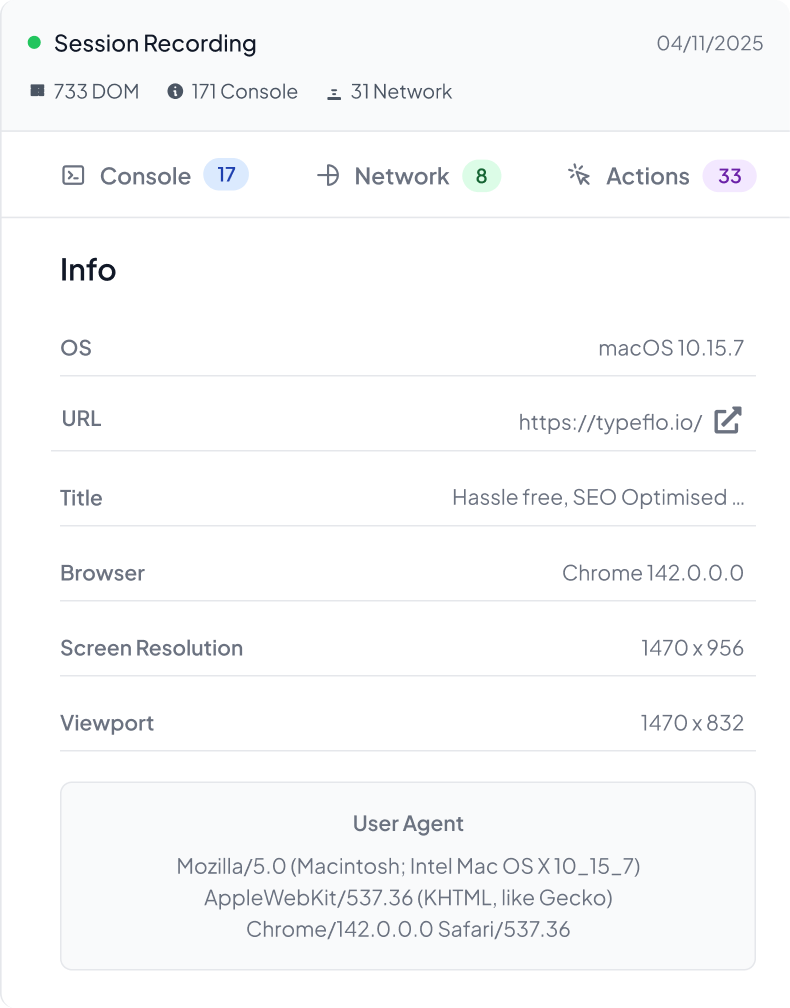790x1008 pixels.
Task: Click the Actions cursor-click icon
Action: (579, 176)
